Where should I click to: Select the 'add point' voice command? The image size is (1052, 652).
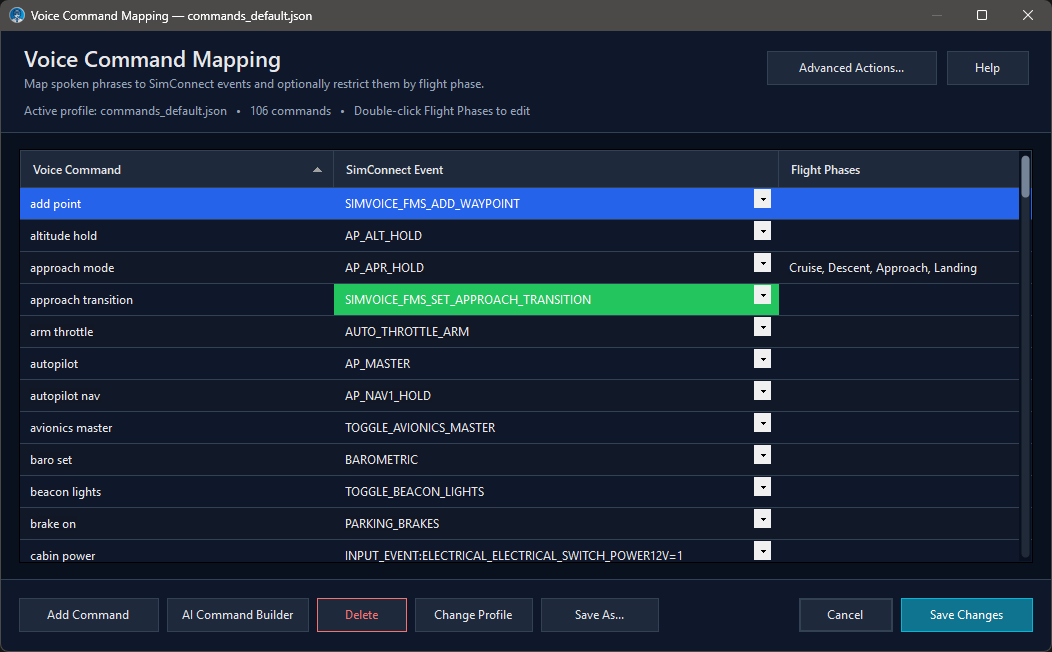tap(177, 204)
